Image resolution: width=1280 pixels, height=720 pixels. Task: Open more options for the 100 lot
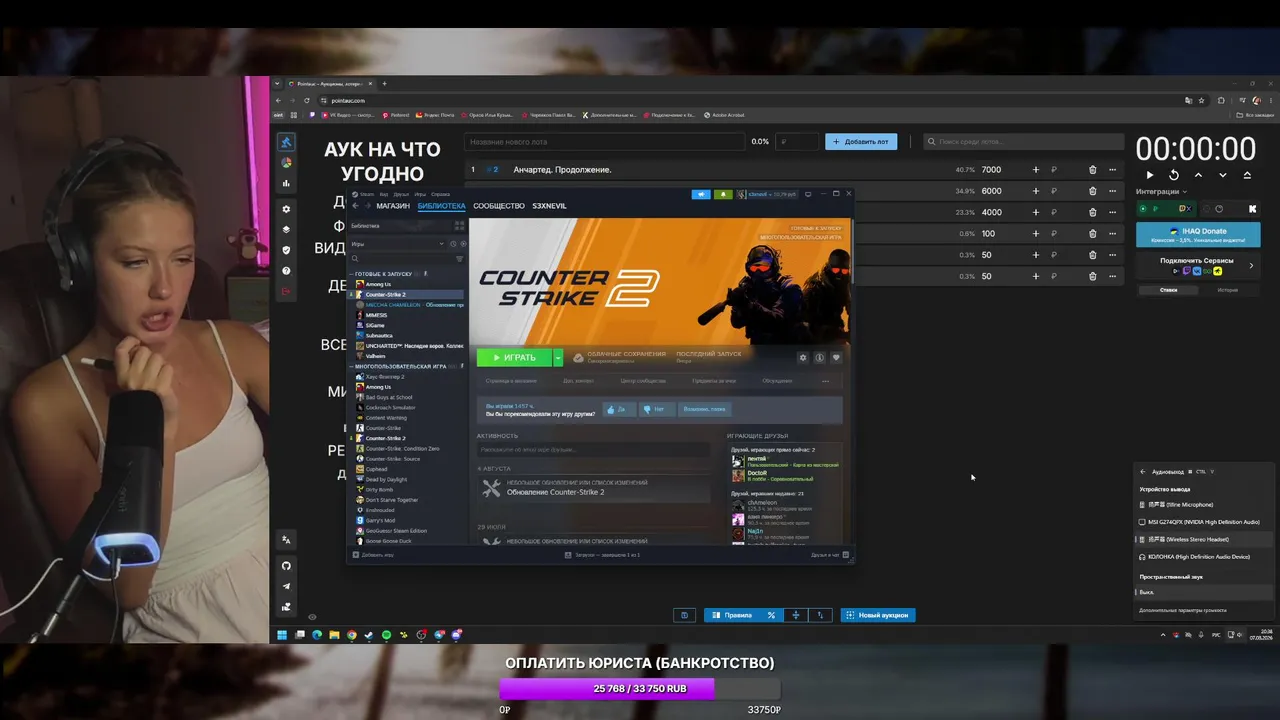pyautogui.click(x=1112, y=233)
